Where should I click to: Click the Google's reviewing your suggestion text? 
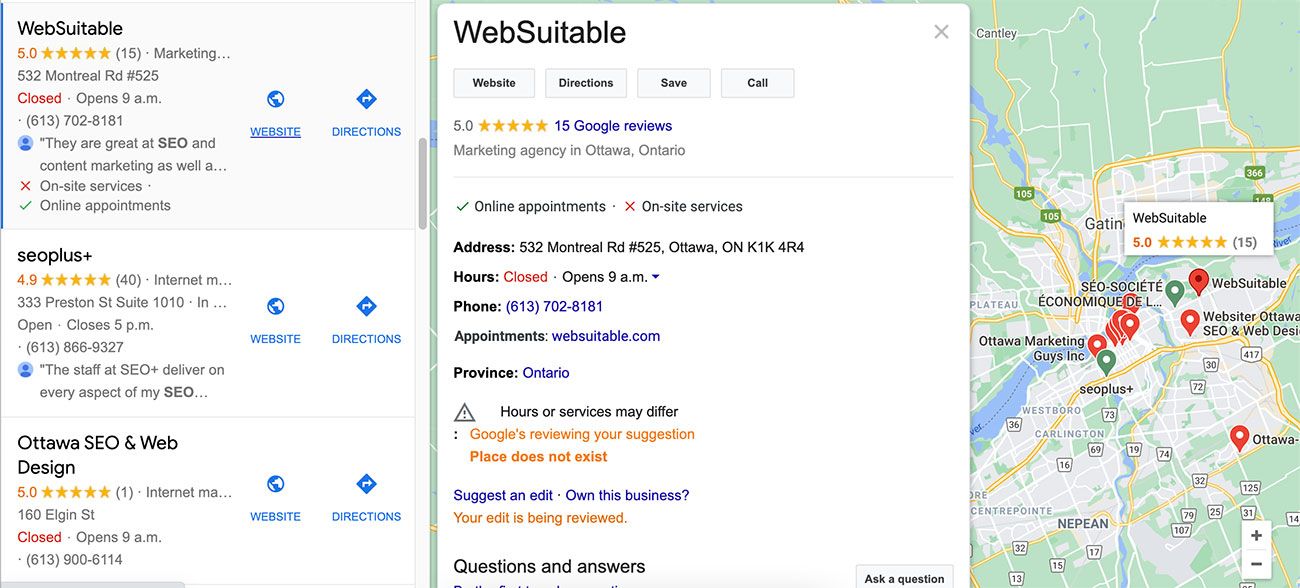coord(582,434)
